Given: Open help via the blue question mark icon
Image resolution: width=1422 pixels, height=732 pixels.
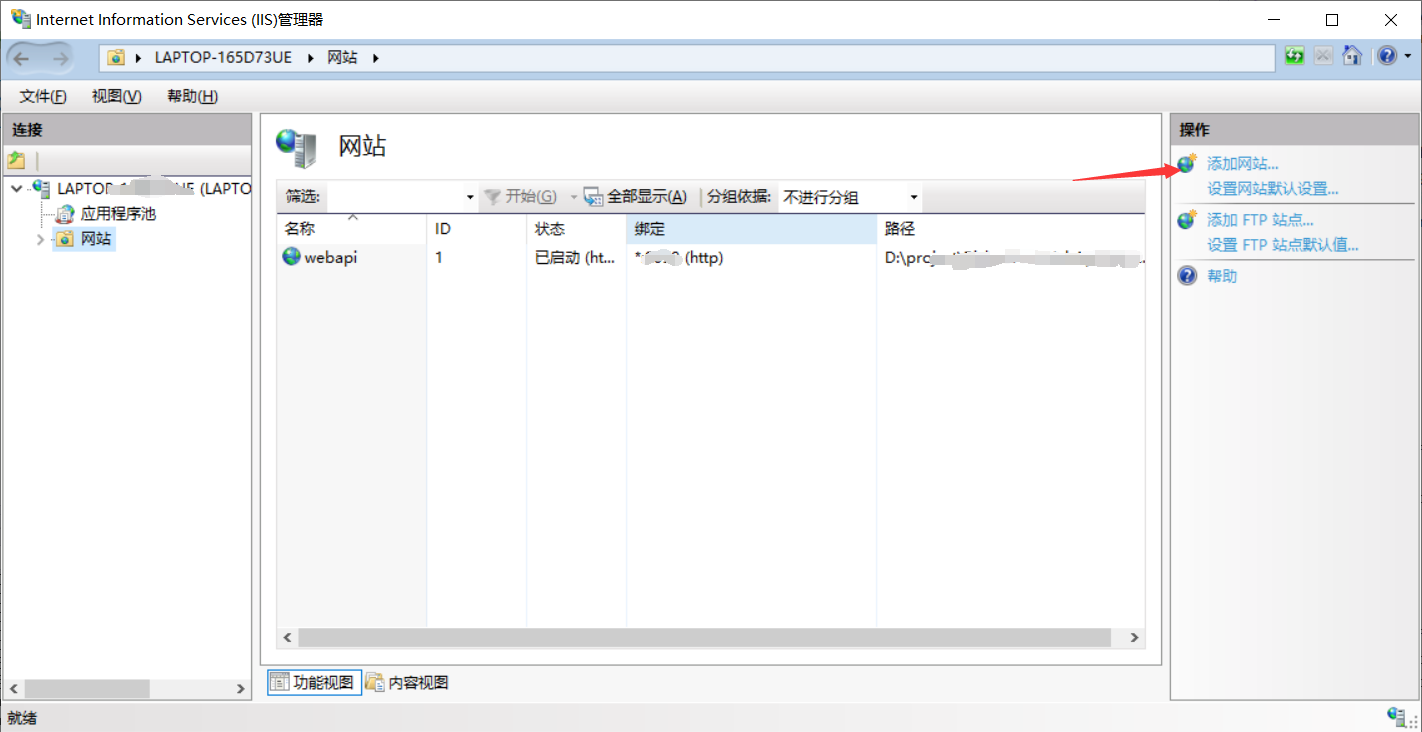Looking at the screenshot, I should [x=1389, y=55].
